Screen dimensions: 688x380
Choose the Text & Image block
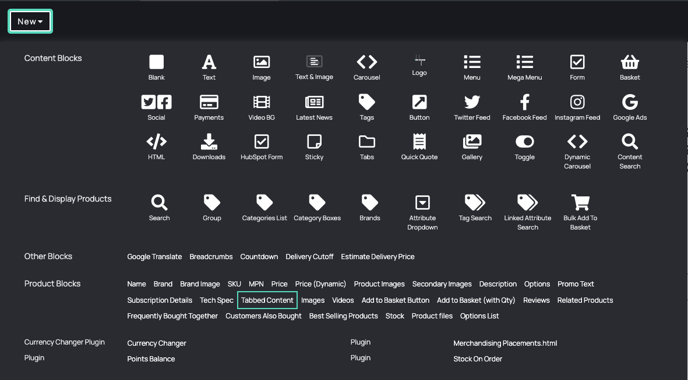coord(314,67)
